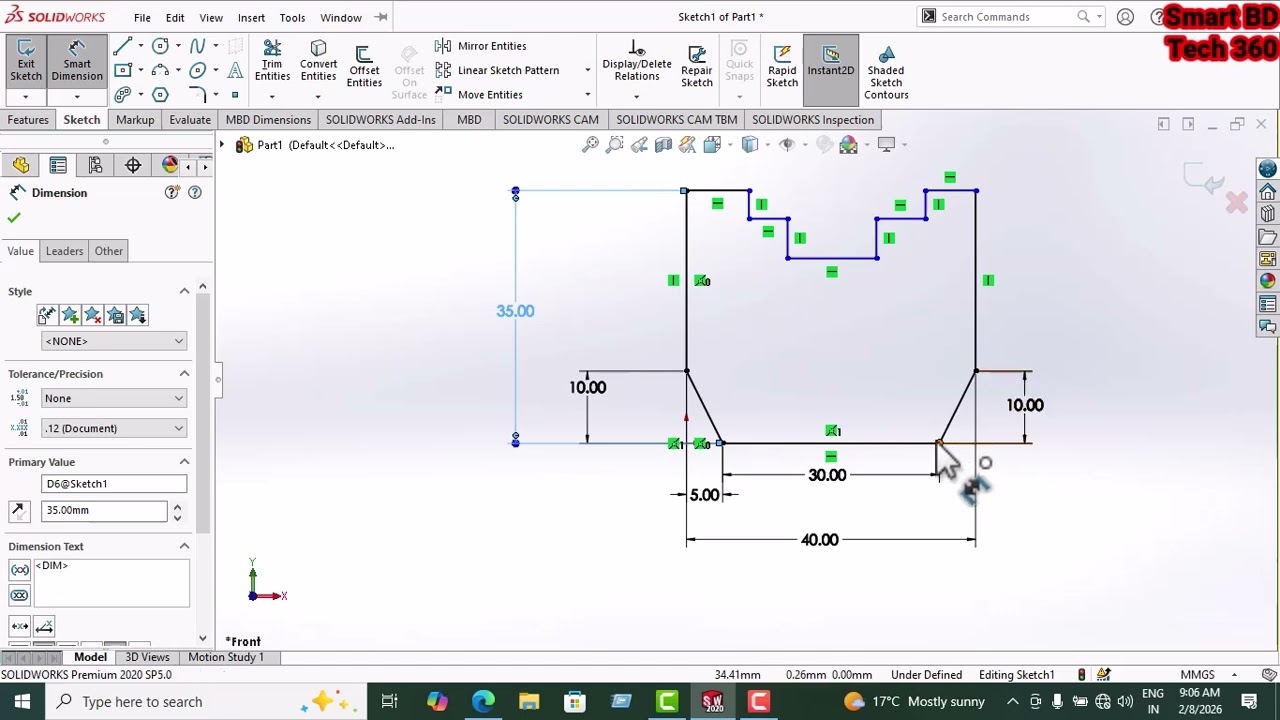
Task: Open Display/Delete Relations
Action: (x=637, y=62)
